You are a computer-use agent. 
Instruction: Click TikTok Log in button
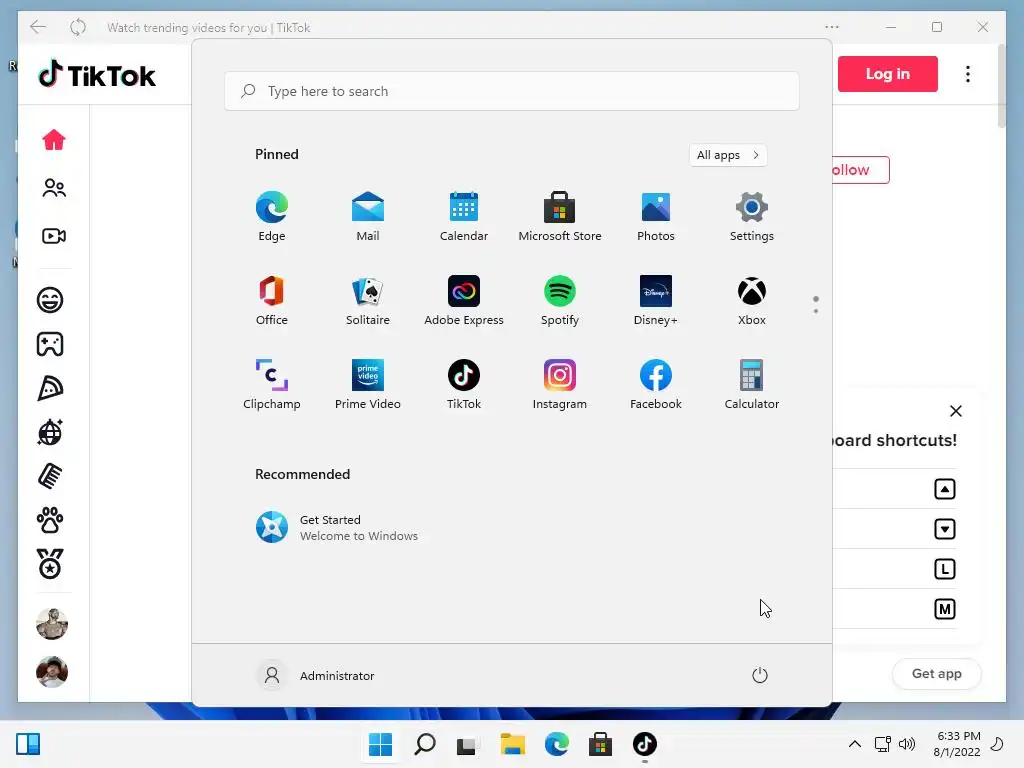pos(888,74)
